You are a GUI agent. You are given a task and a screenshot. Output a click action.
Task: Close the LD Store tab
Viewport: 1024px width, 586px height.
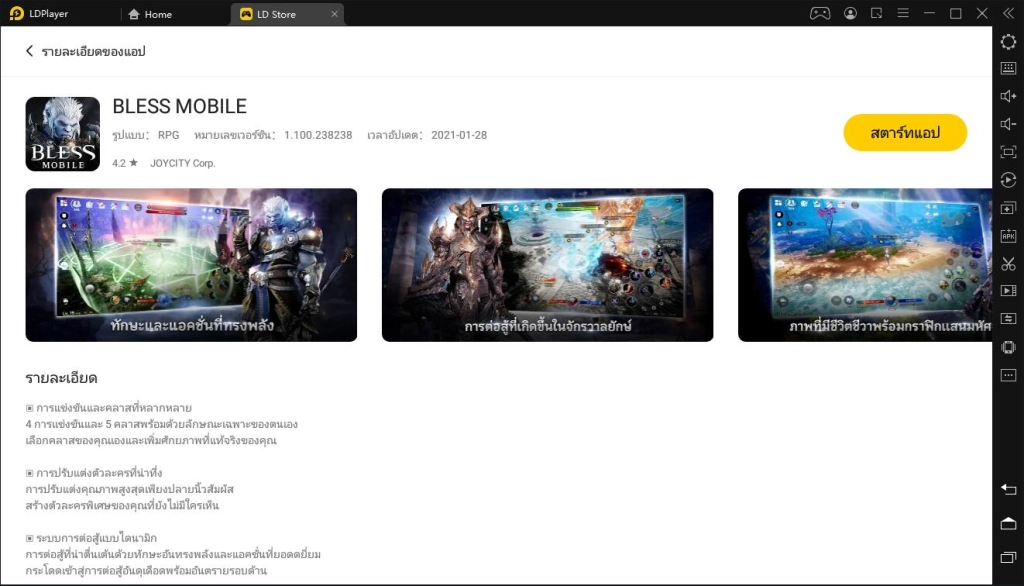coord(334,14)
